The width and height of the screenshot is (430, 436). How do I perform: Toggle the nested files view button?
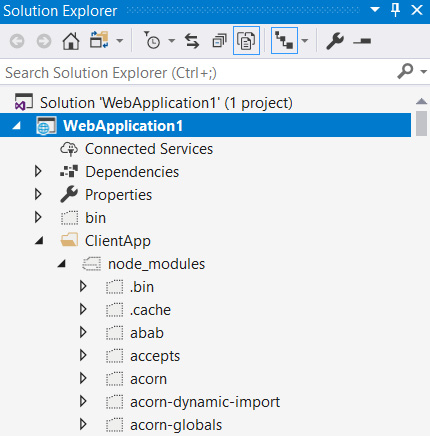284,41
